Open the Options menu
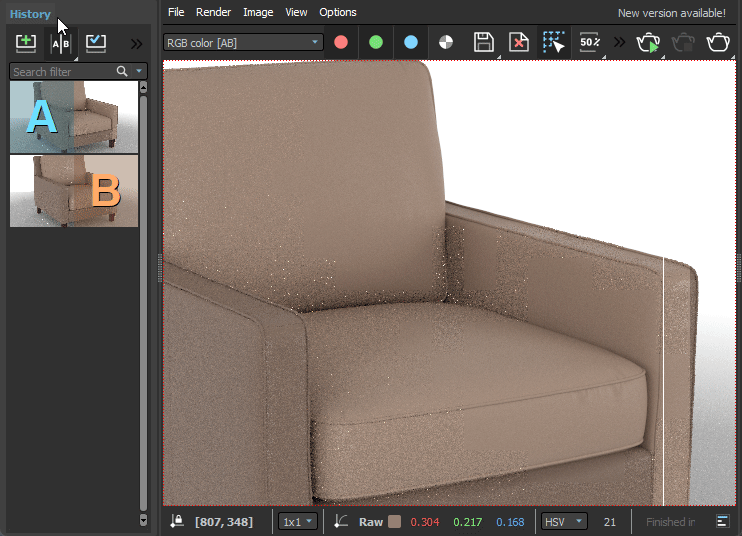This screenshot has height=536, width=742. 338,12
